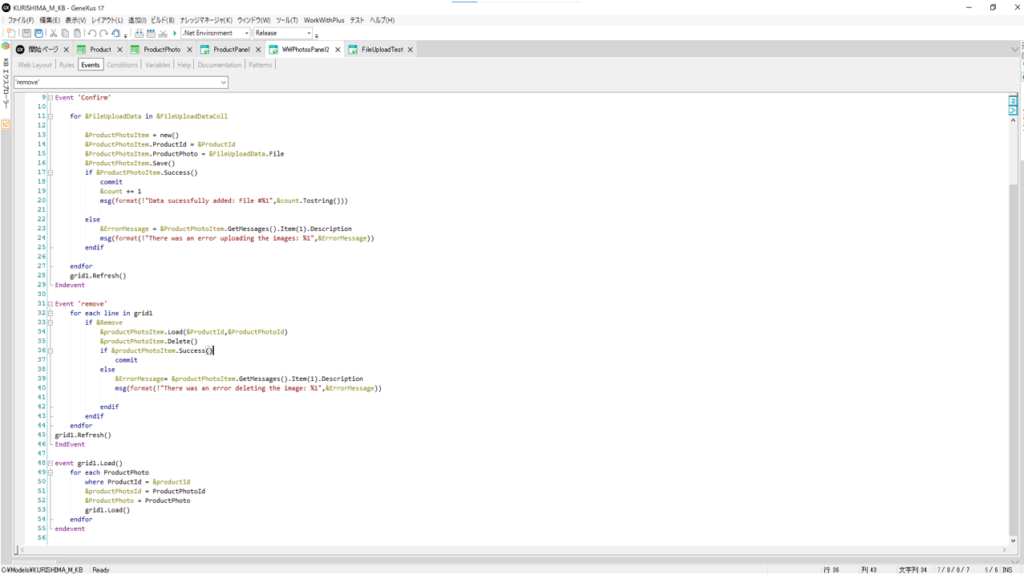Viewport: 1024px width, 579px height.
Task: Click the 行 36 status bar indicator
Action: click(x=831, y=570)
